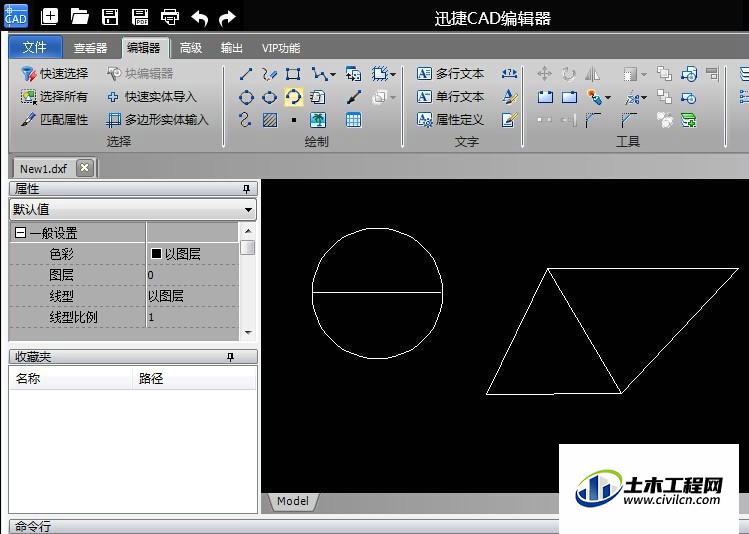Click 多边形实体输入 button
The width and height of the screenshot is (749, 534).
157,120
